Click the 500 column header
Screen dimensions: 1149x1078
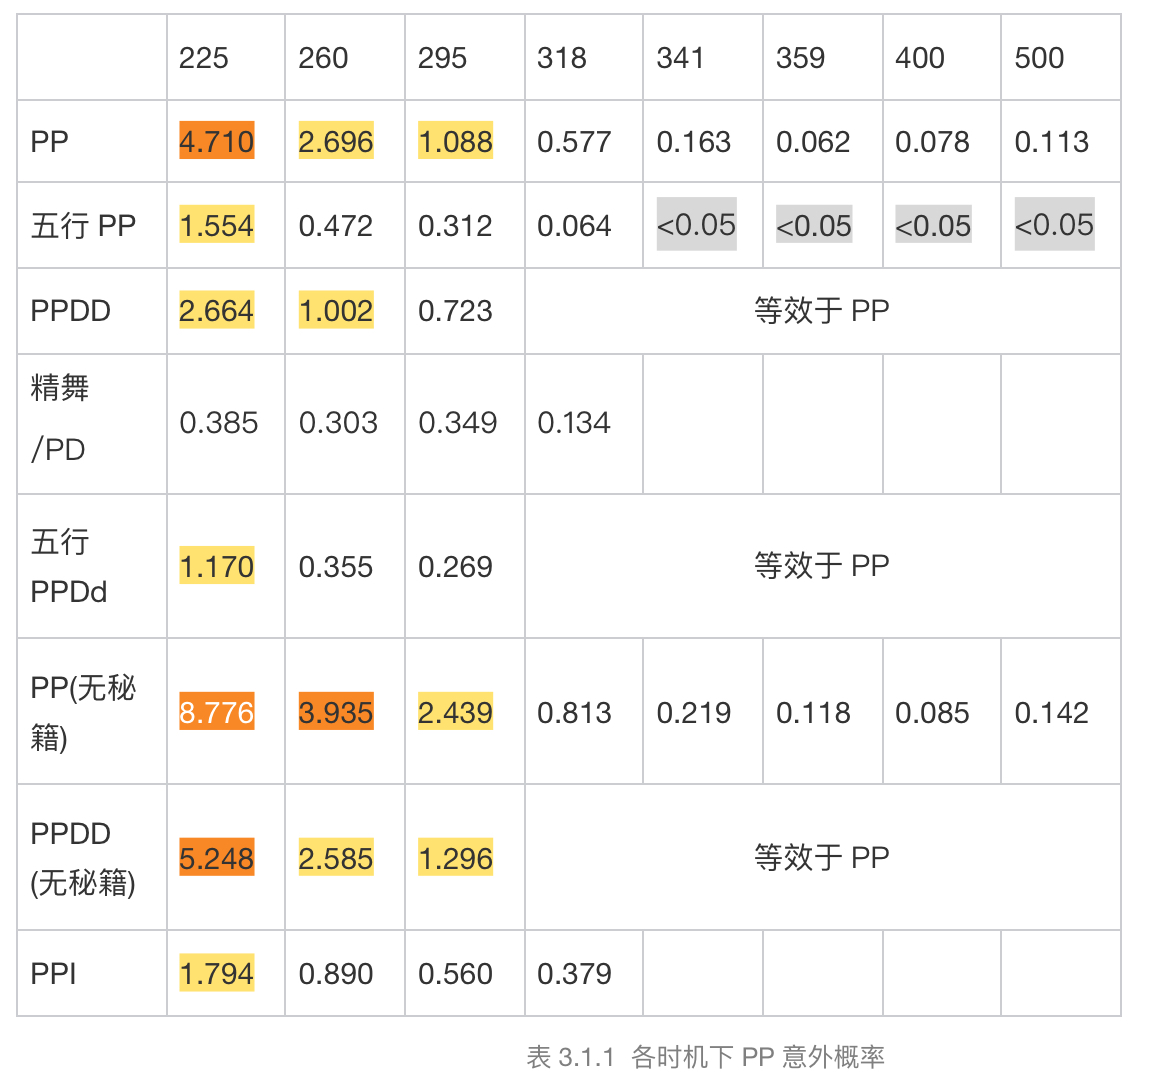(1039, 58)
